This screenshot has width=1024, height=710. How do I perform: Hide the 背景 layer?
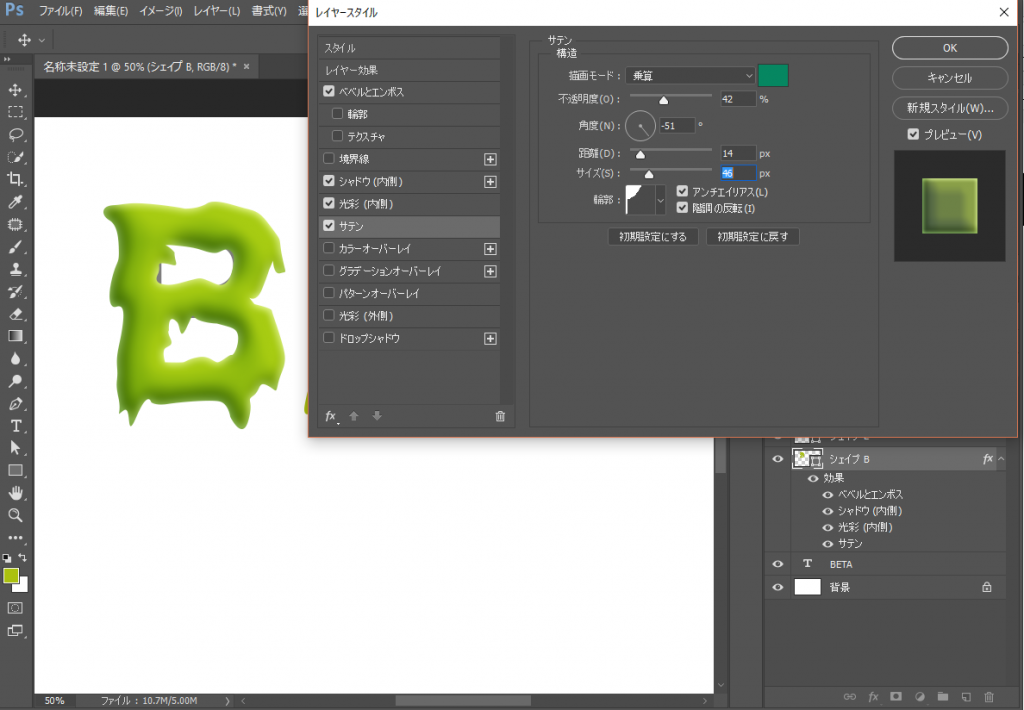778,587
